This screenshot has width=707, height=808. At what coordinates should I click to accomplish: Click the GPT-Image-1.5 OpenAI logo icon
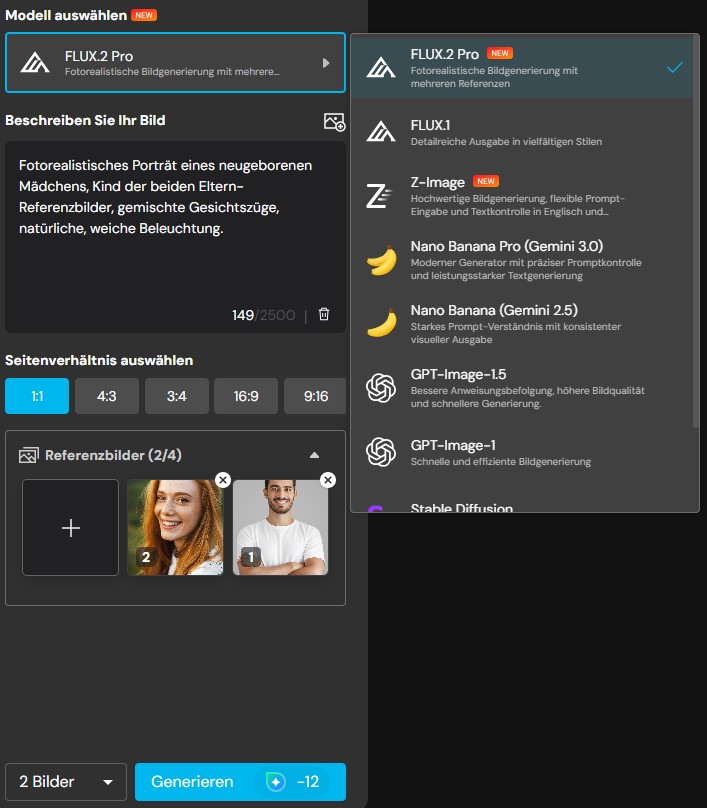pyautogui.click(x=381, y=388)
